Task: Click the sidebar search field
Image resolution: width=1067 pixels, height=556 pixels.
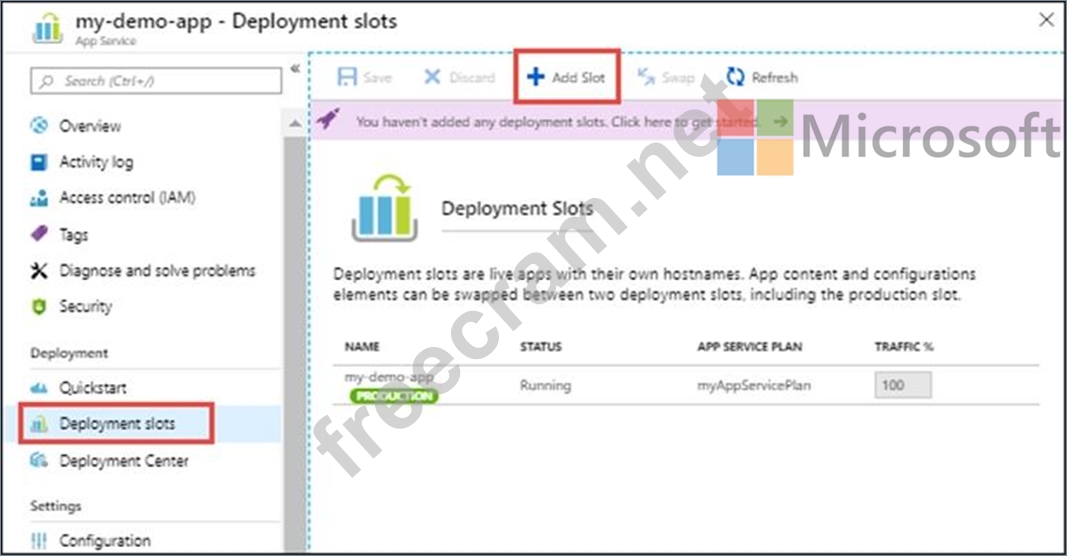Action: (156, 81)
